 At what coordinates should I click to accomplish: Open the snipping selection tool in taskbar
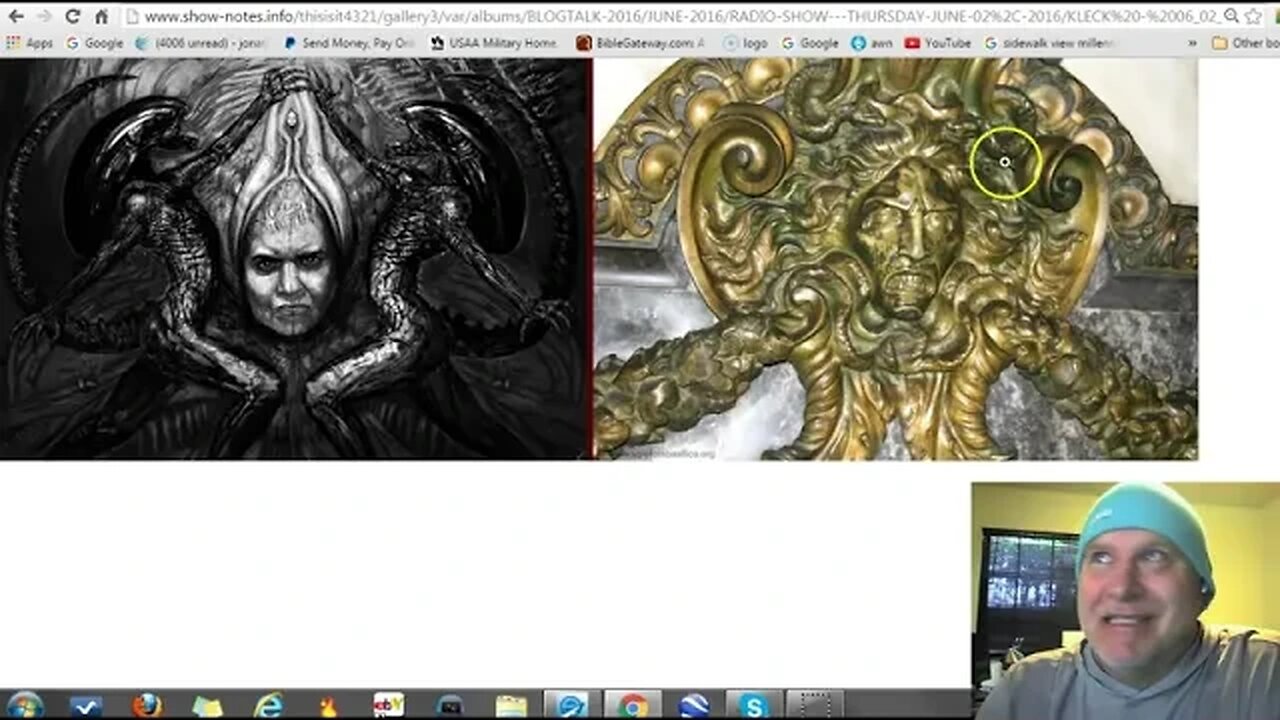click(814, 705)
